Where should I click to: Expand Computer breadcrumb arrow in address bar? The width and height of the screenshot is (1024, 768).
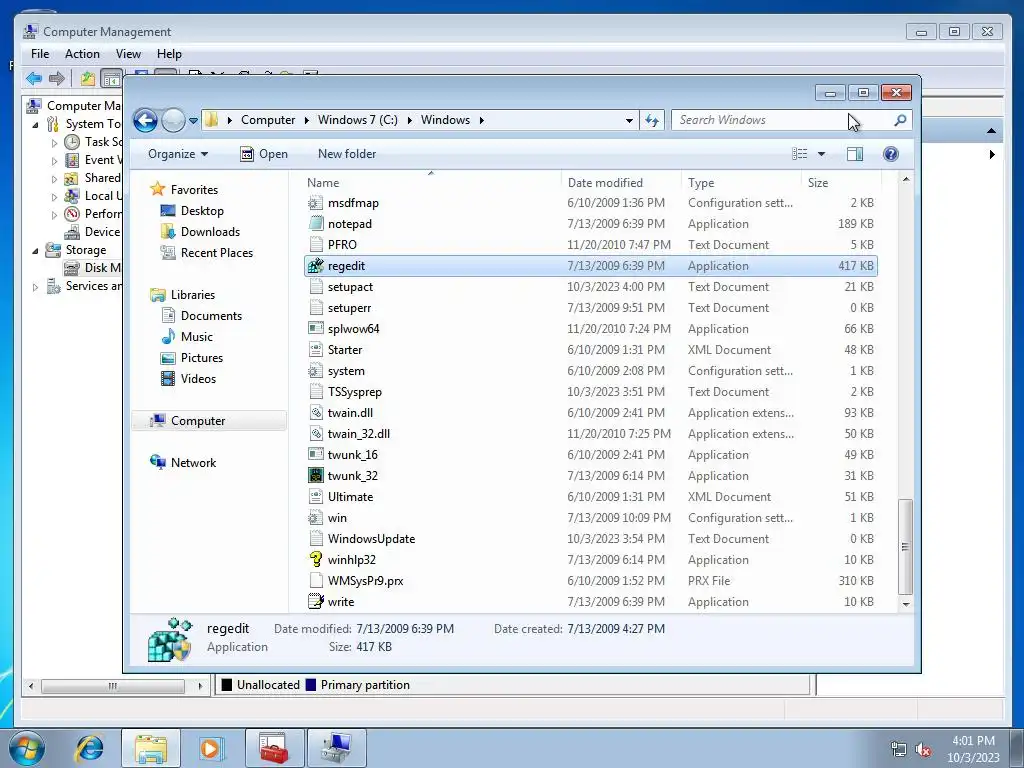click(x=306, y=120)
